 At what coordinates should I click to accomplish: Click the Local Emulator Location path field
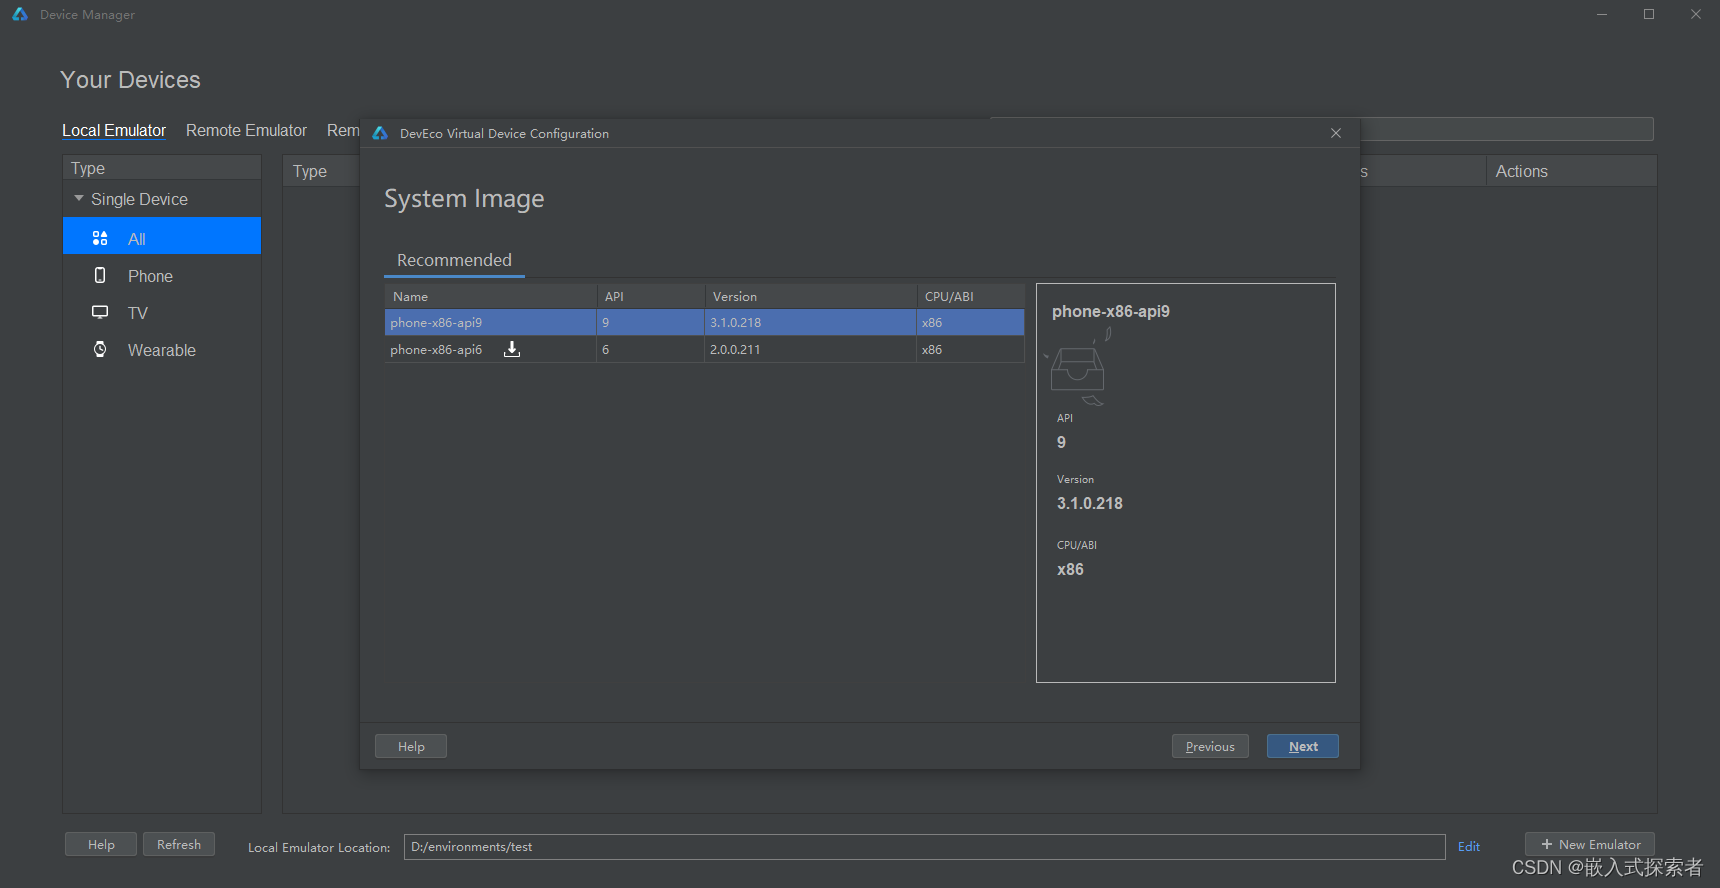point(925,846)
